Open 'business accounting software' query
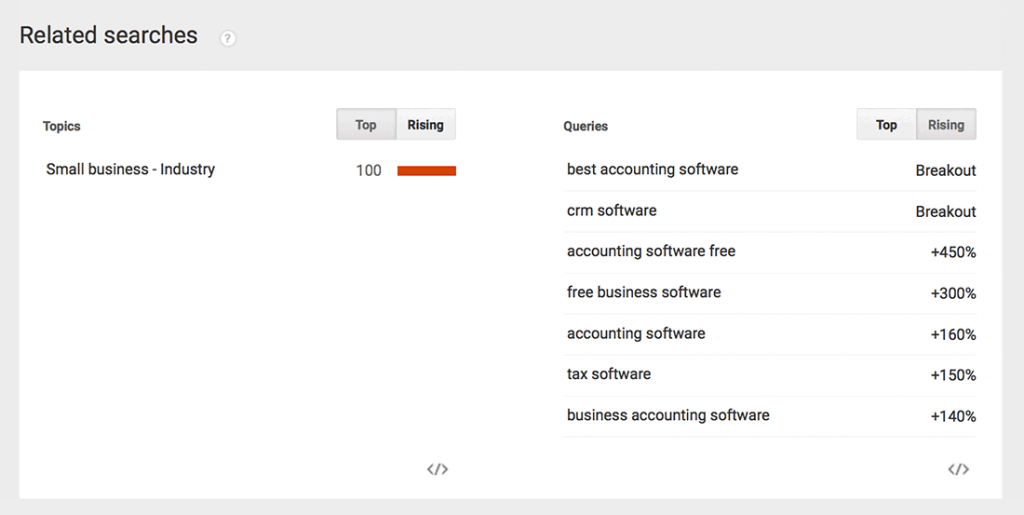1024x515 pixels. (668, 415)
